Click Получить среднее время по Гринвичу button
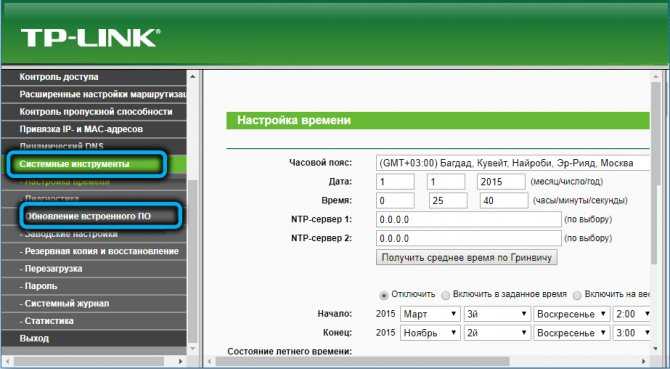This screenshot has height=369, width=670. (467, 258)
